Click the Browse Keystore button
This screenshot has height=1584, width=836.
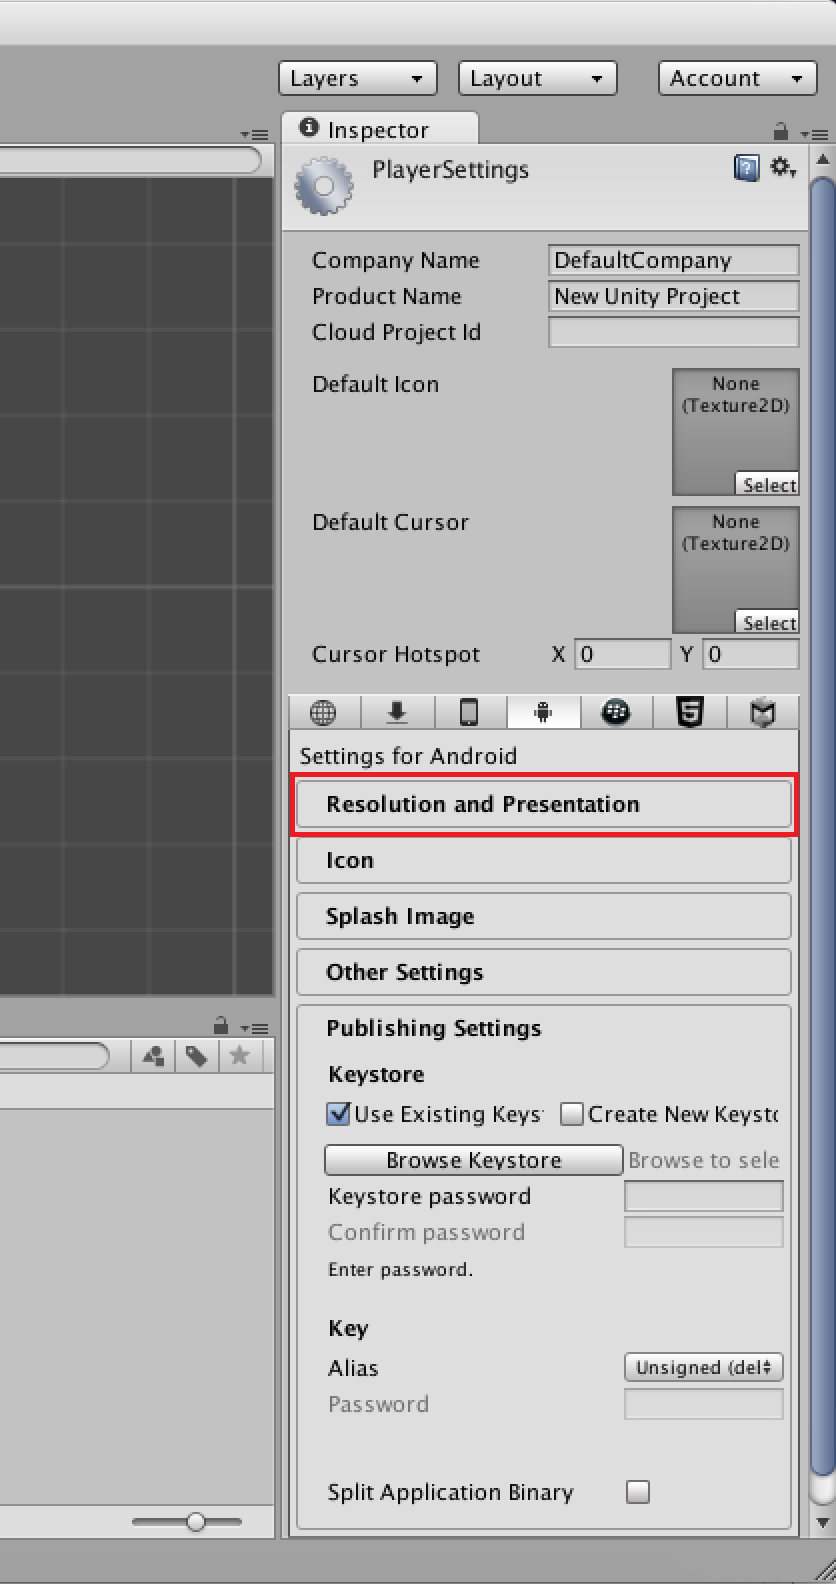(474, 1160)
